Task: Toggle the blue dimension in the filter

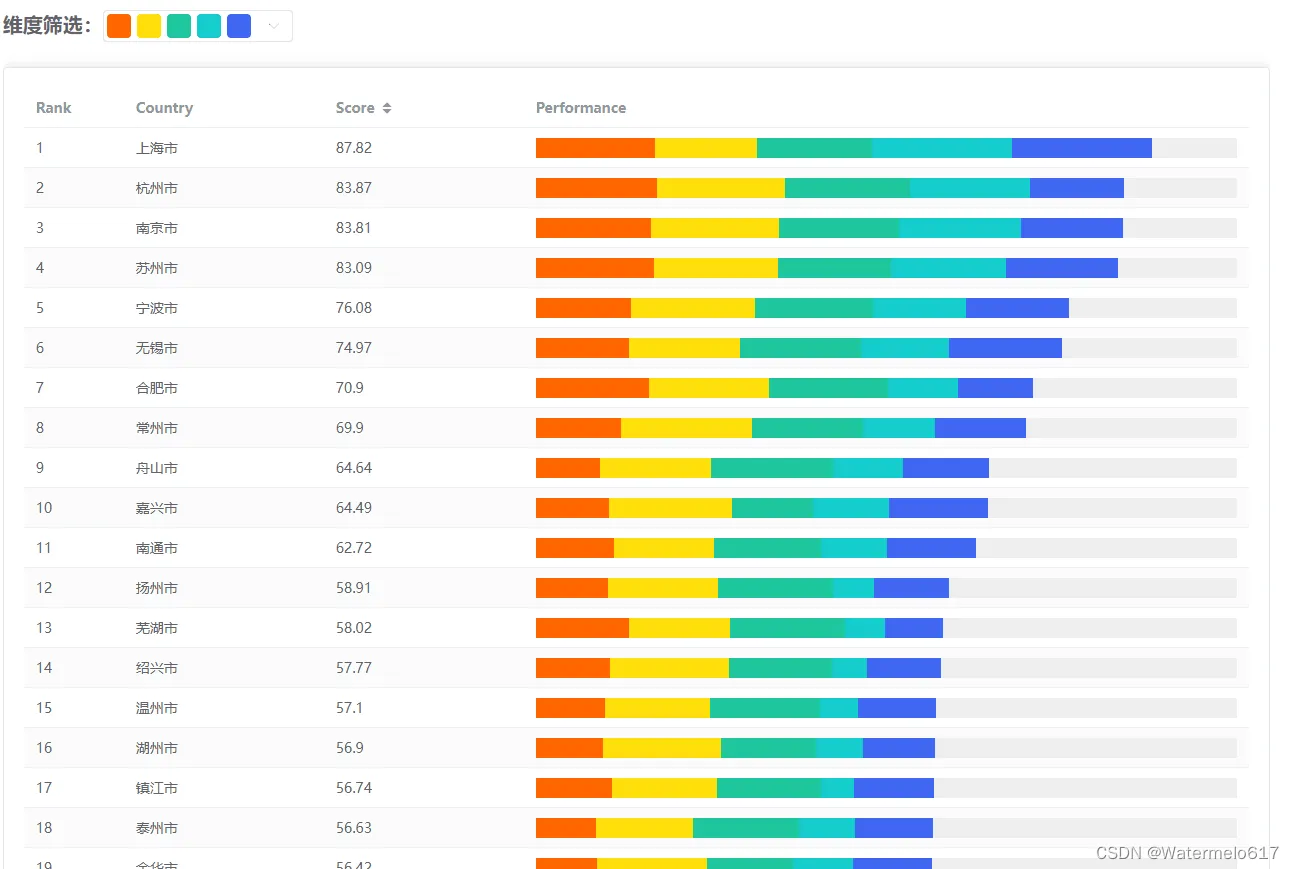Action: point(239,27)
